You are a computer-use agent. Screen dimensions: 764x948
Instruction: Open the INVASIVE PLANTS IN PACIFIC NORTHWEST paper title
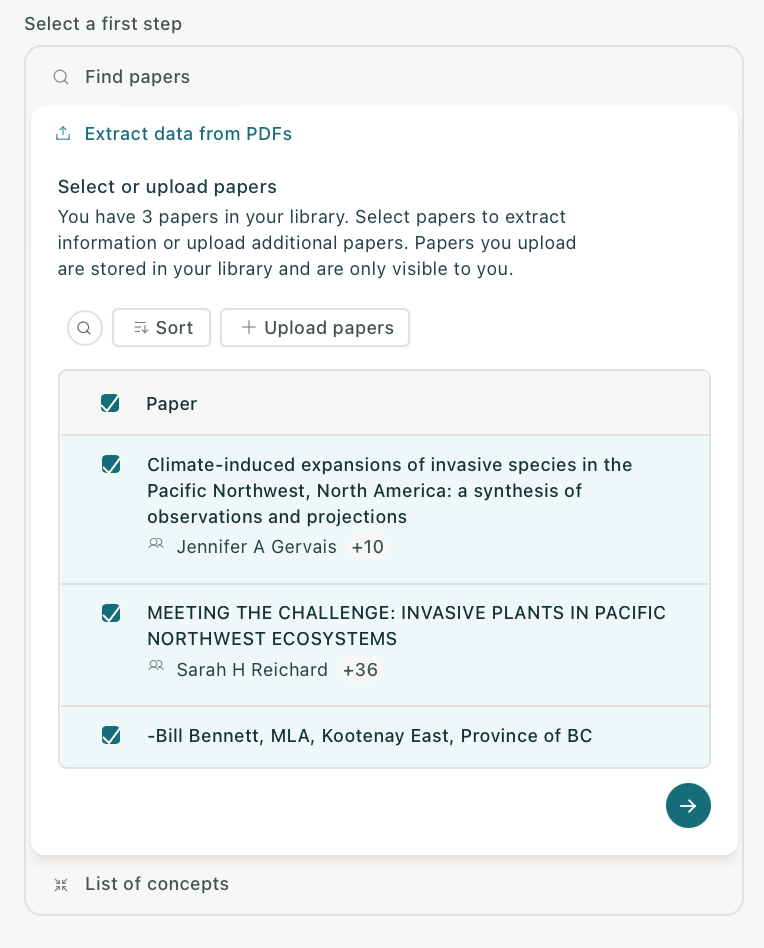[406, 625]
